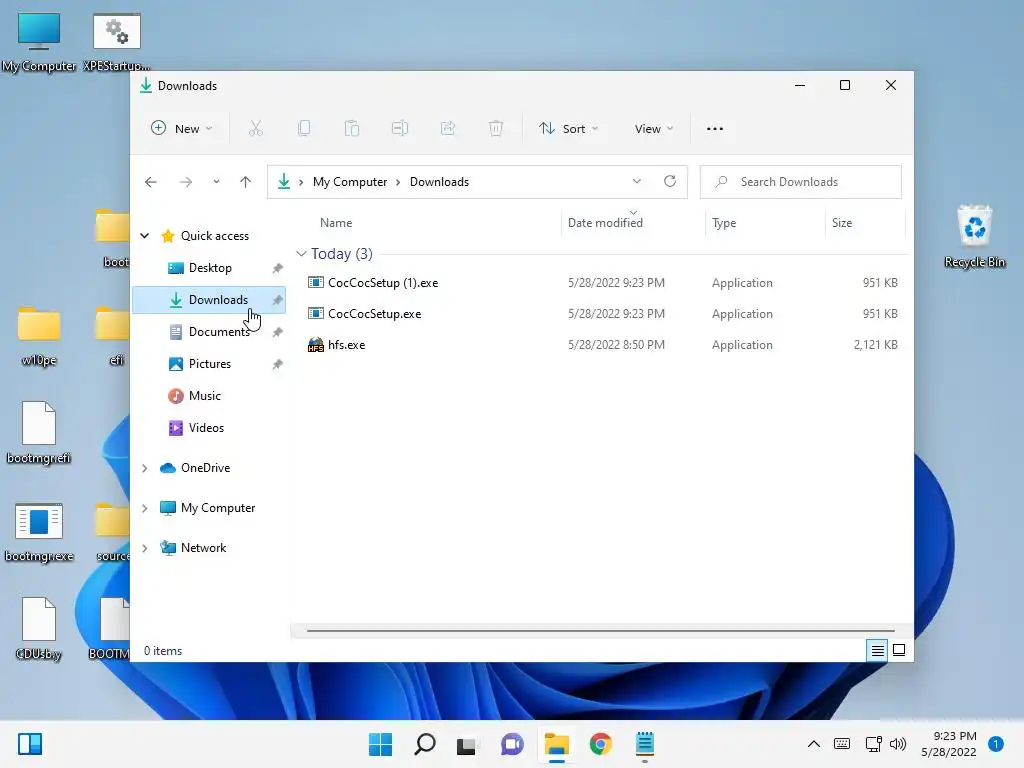Sort by Size column header
The height and width of the screenshot is (768, 1024).
click(x=865, y=223)
